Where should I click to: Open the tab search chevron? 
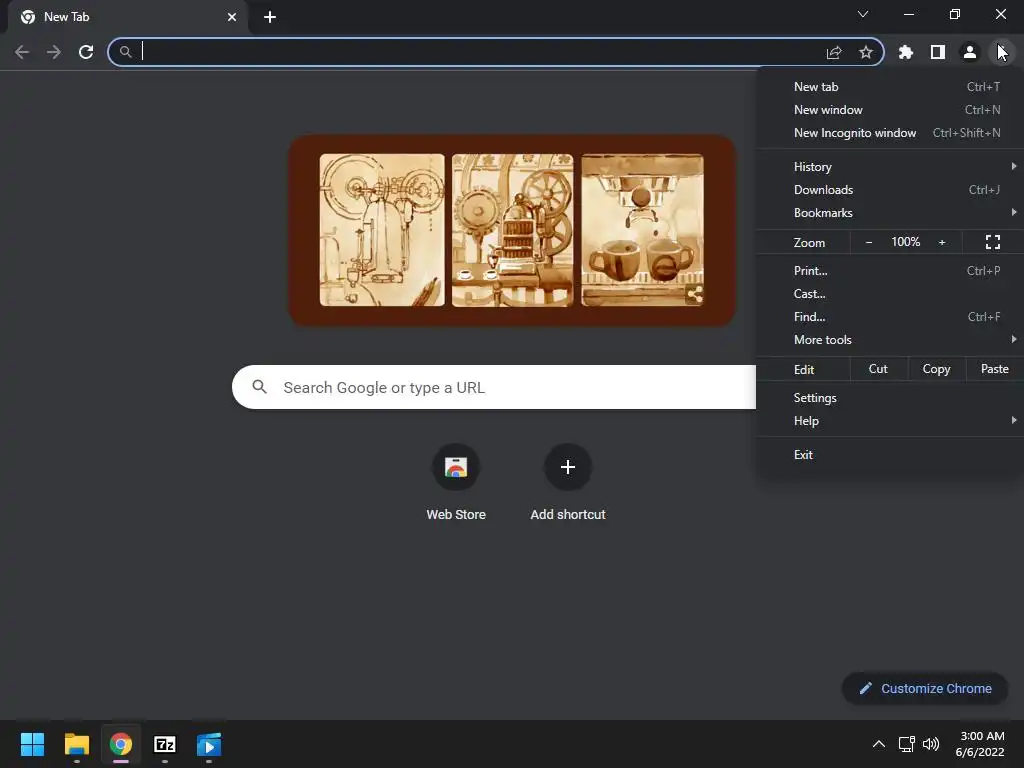point(863,14)
